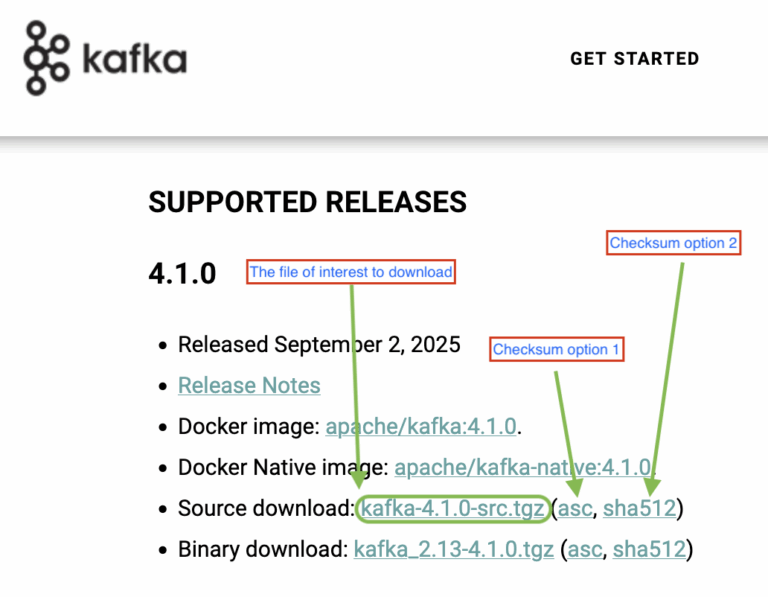Click the sha512 link for Source download
This screenshot has width=768, height=597.
[x=639, y=509]
